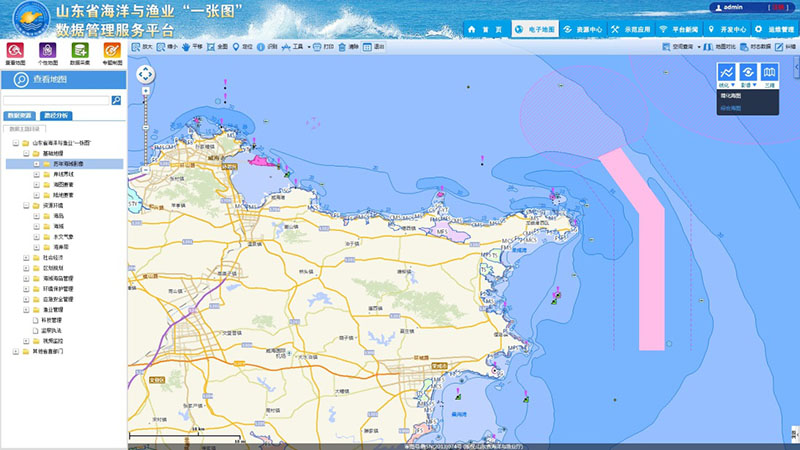Open the 平台新闻 nav item
The height and width of the screenshot is (450, 800).
coord(679,30)
